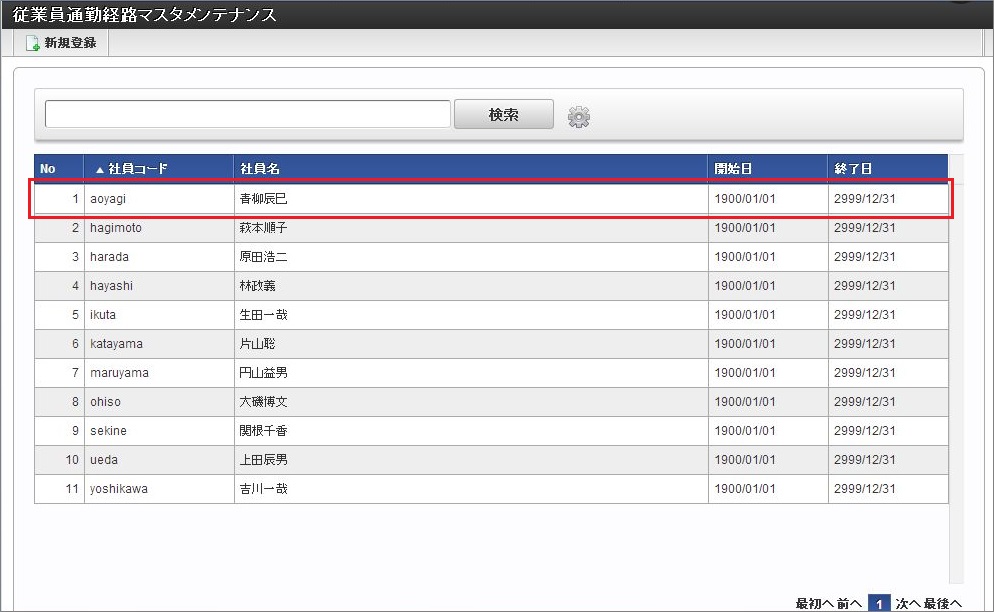Go to 次へ next page link
Image resolution: width=994 pixels, height=612 pixels.
908,604
